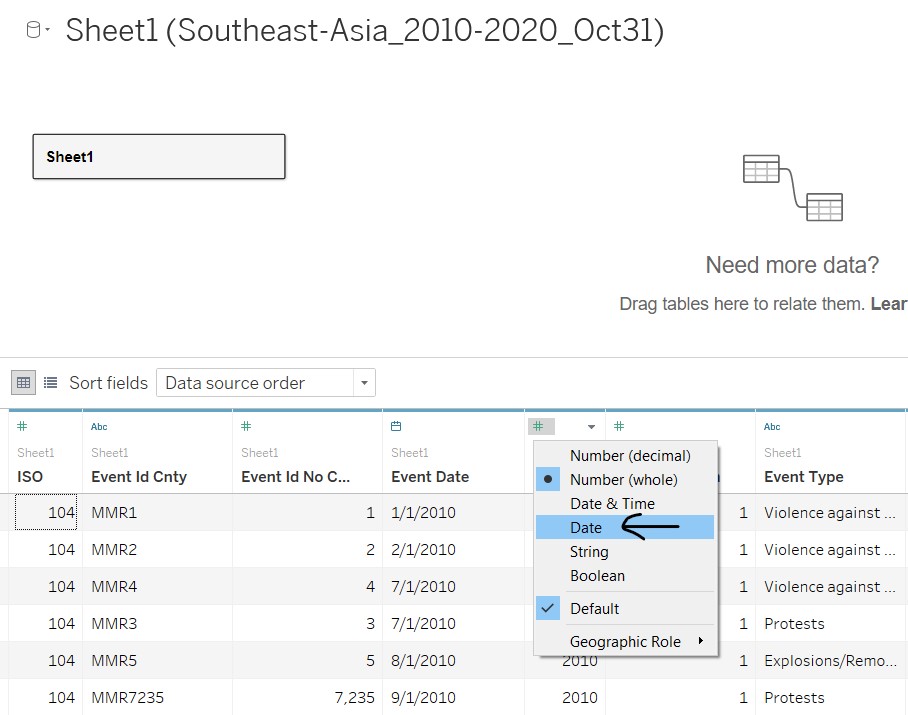Select Boolean data type option
This screenshot has height=715, width=908.
[x=597, y=576]
